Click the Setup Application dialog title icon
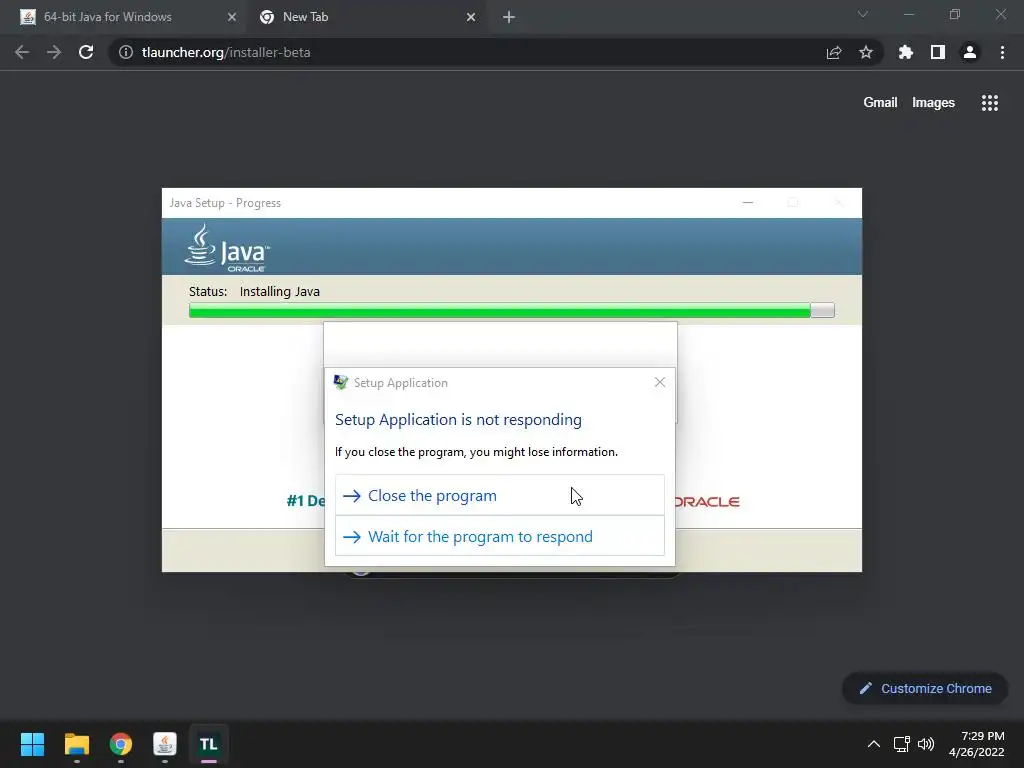 [x=341, y=382]
